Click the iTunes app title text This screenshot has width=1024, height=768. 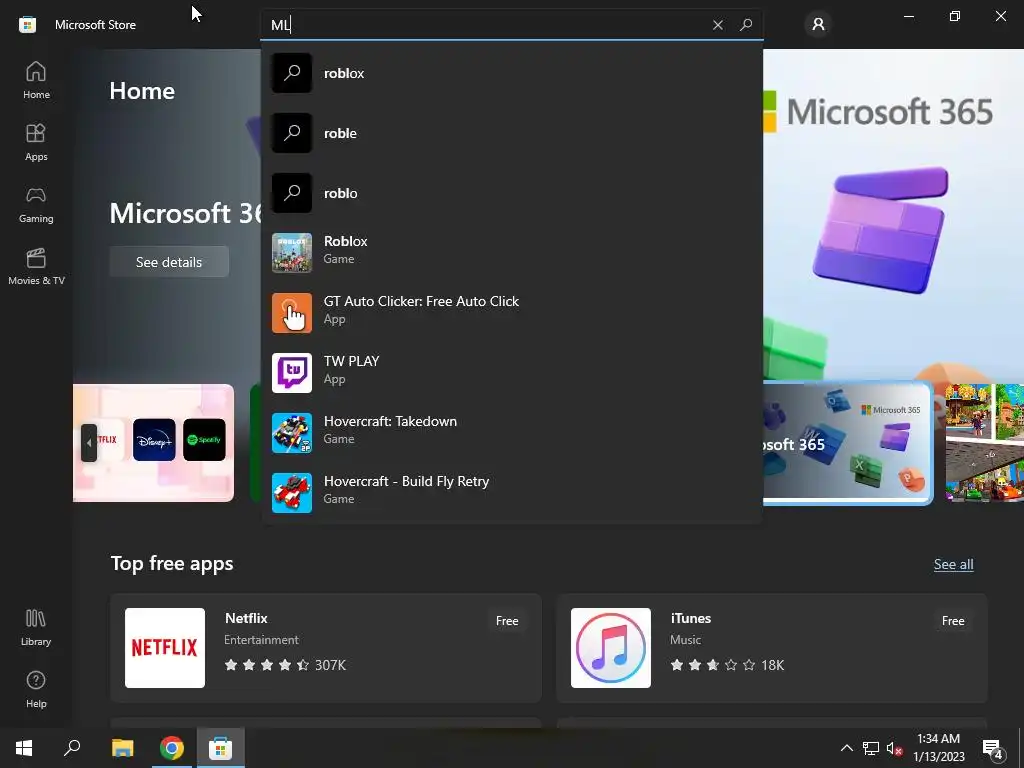click(x=691, y=618)
